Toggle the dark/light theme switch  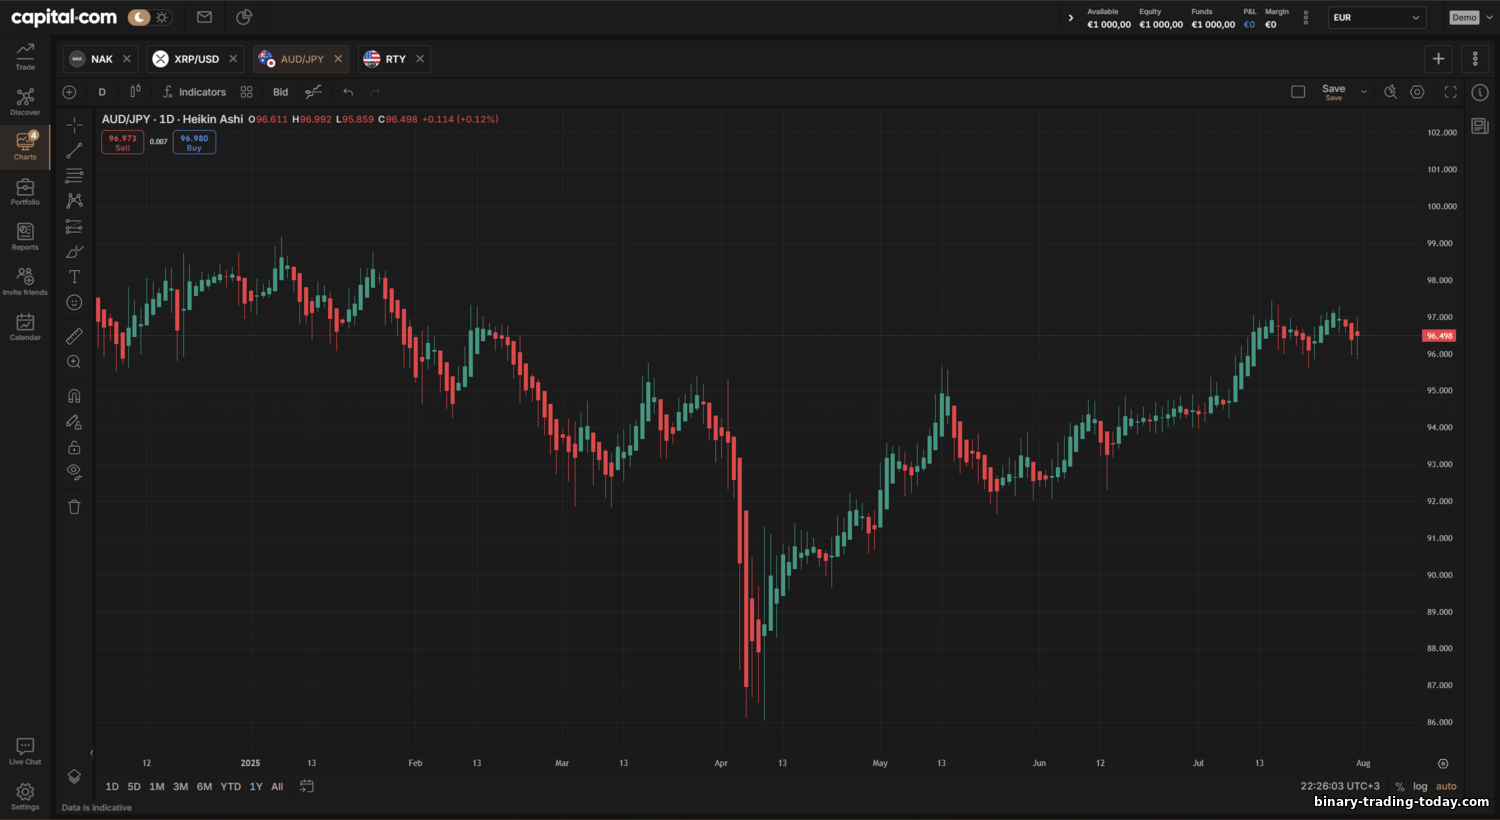coord(150,17)
